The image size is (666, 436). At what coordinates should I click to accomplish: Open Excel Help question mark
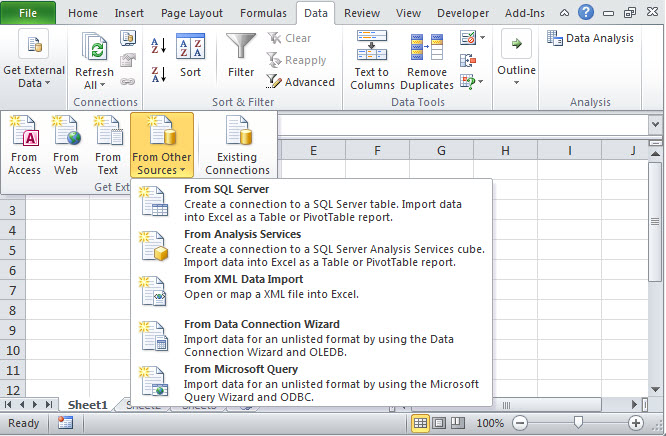click(x=586, y=12)
